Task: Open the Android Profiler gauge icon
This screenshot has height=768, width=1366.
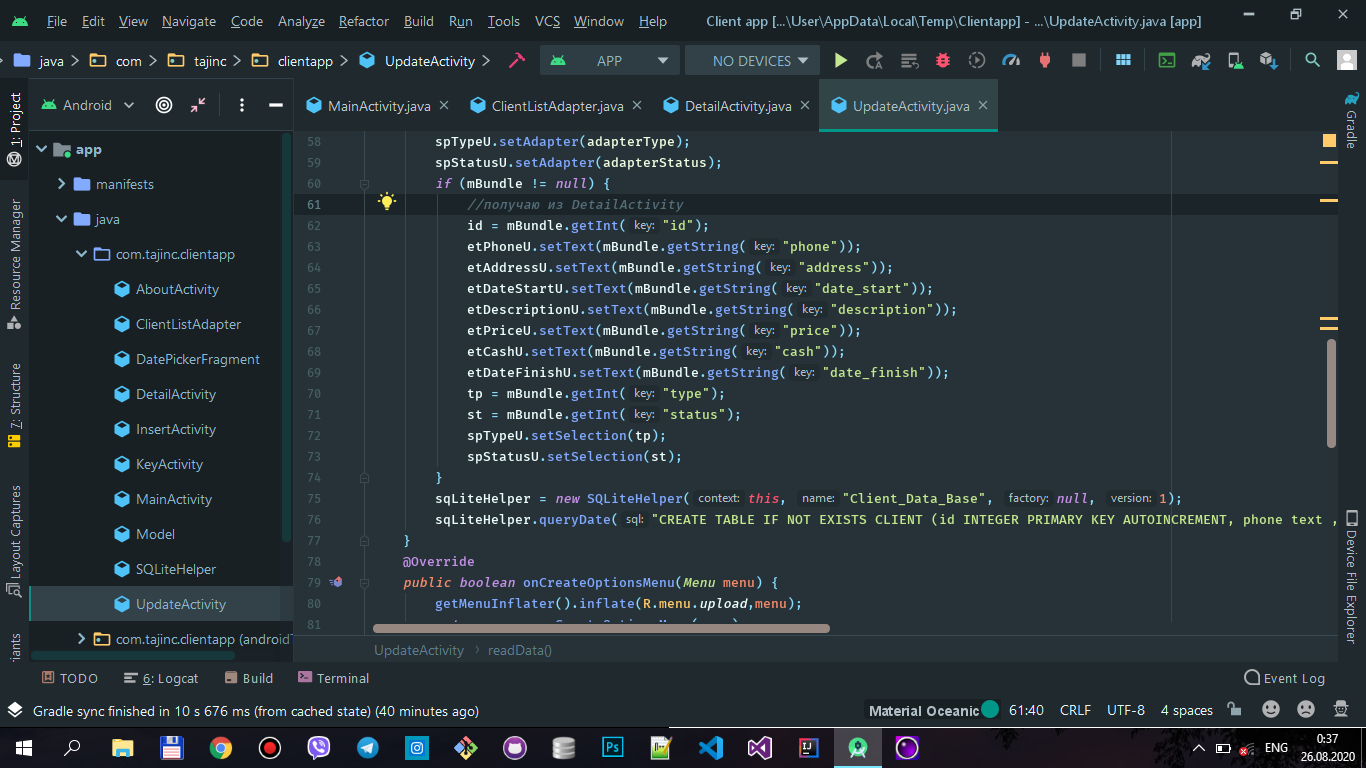Action: [x=1011, y=61]
